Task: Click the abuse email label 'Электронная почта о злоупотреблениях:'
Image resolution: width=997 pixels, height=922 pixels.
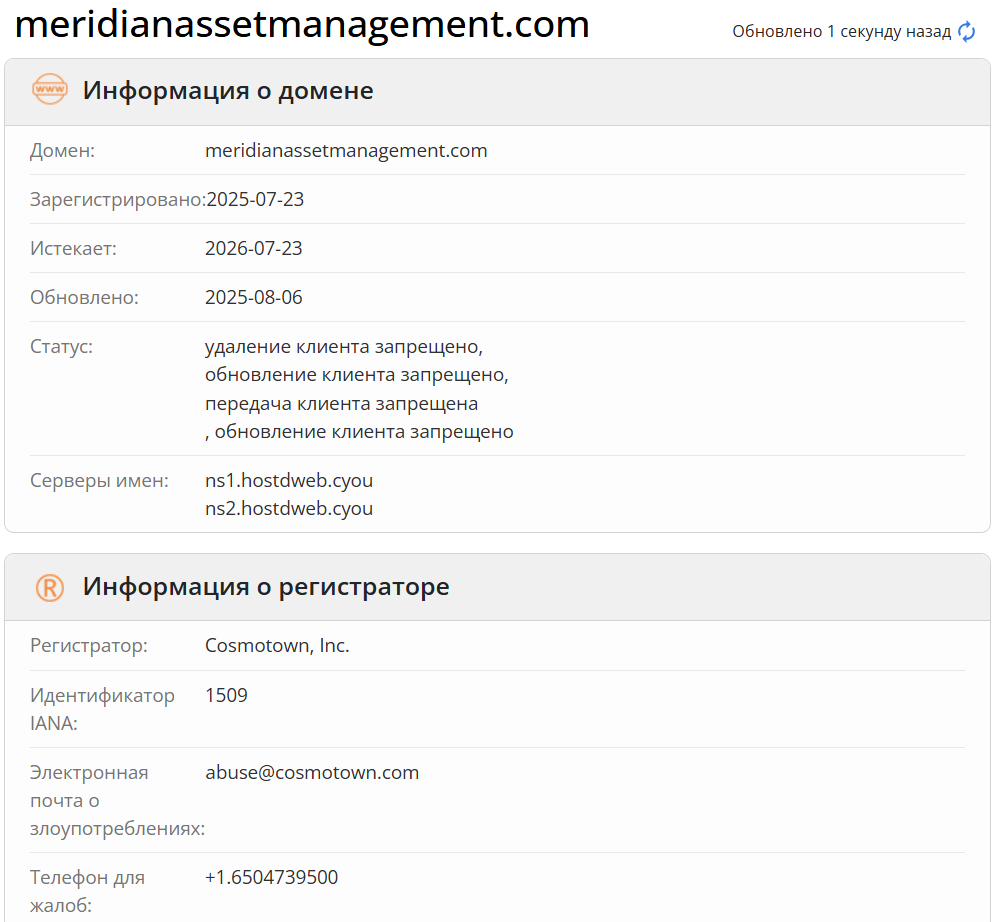Action: pyautogui.click(x=118, y=801)
